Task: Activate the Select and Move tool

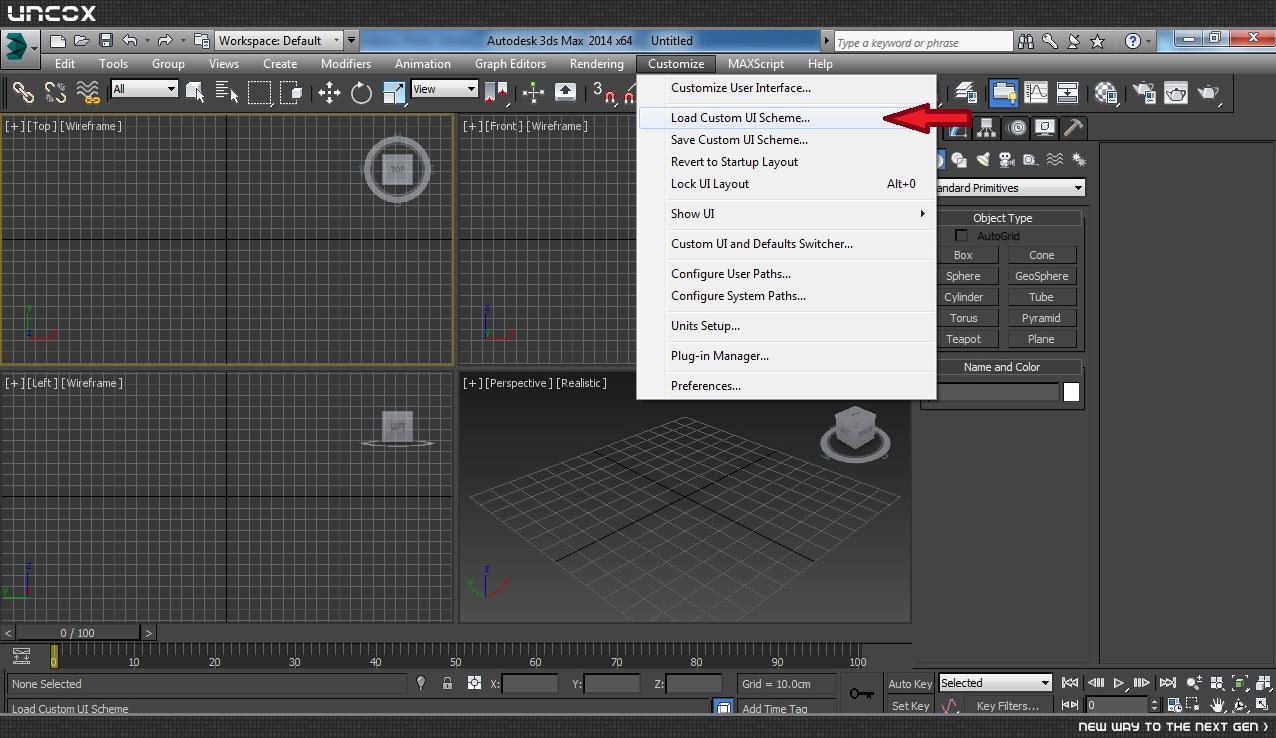Action: (x=329, y=93)
